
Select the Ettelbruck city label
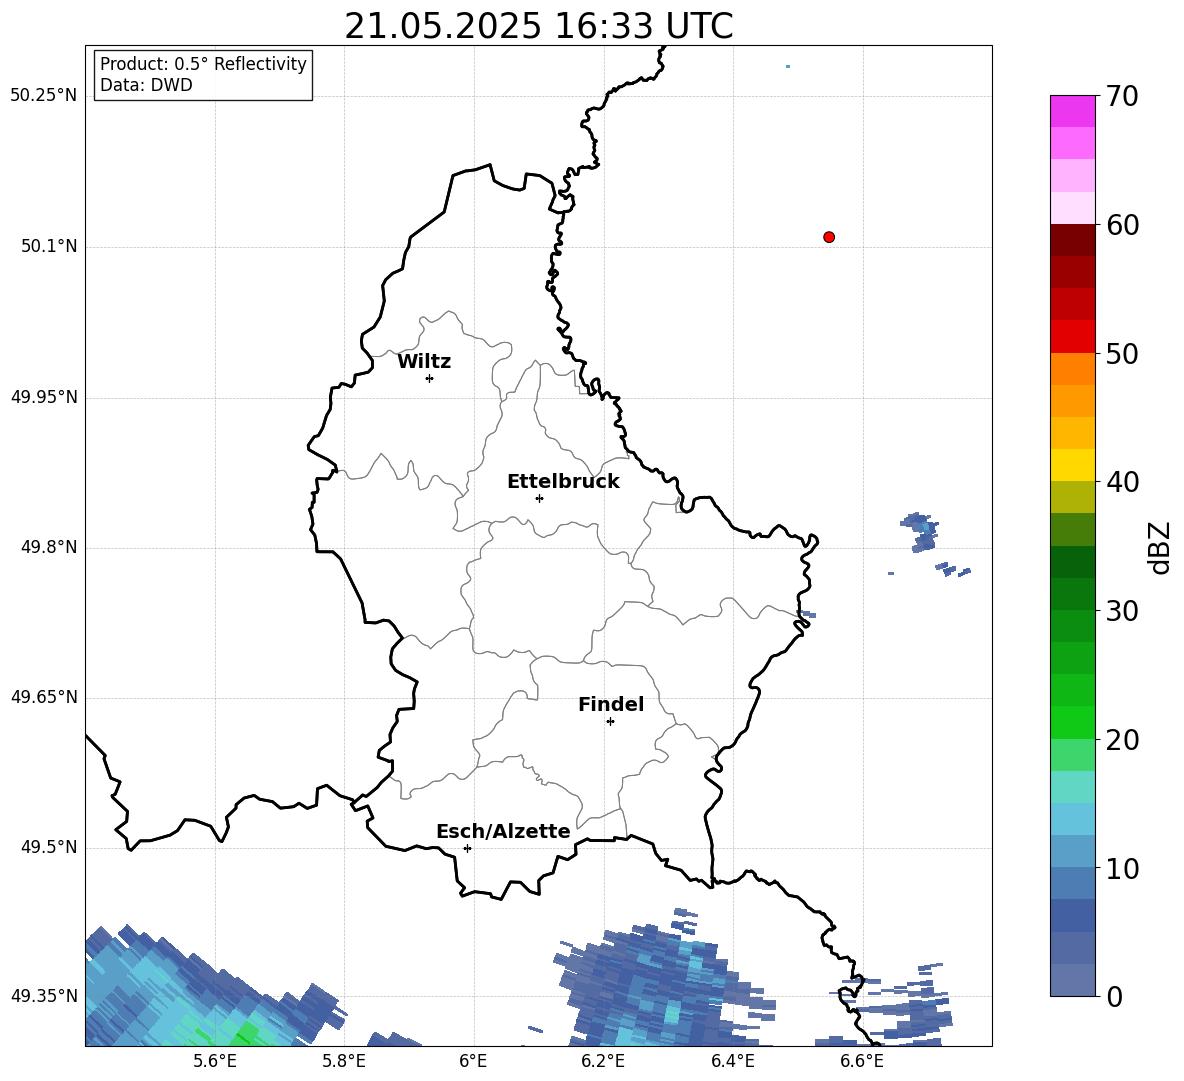[563, 482]
